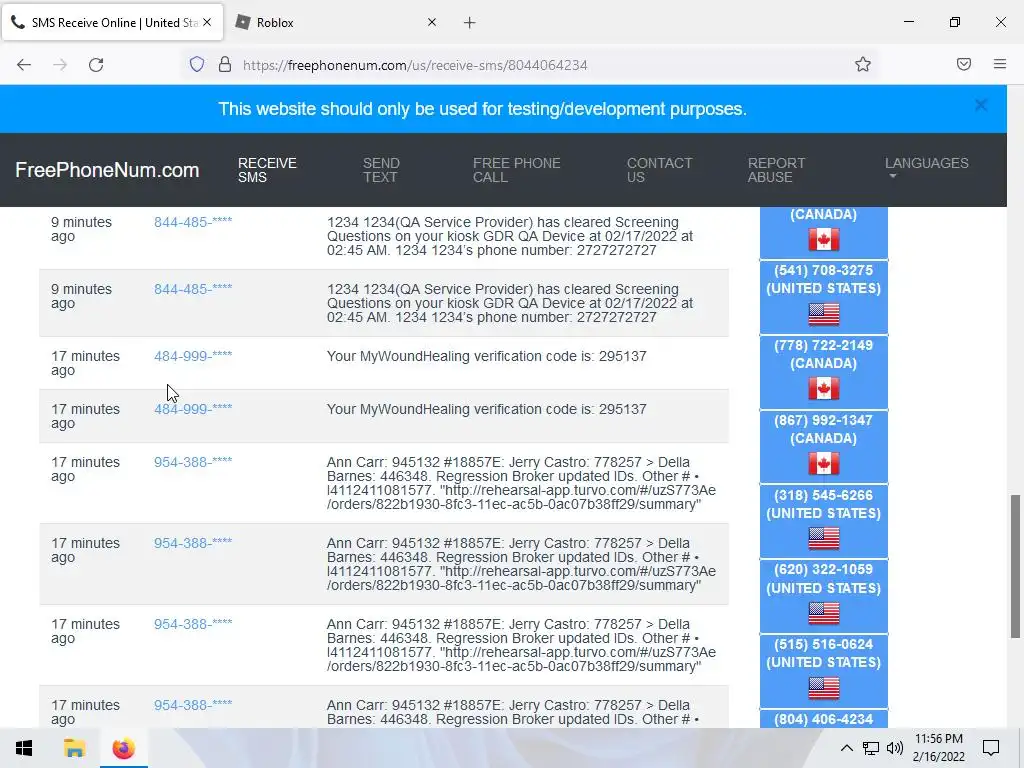Go back to the previous page
1024x768 pixels.
click(24, 65)
